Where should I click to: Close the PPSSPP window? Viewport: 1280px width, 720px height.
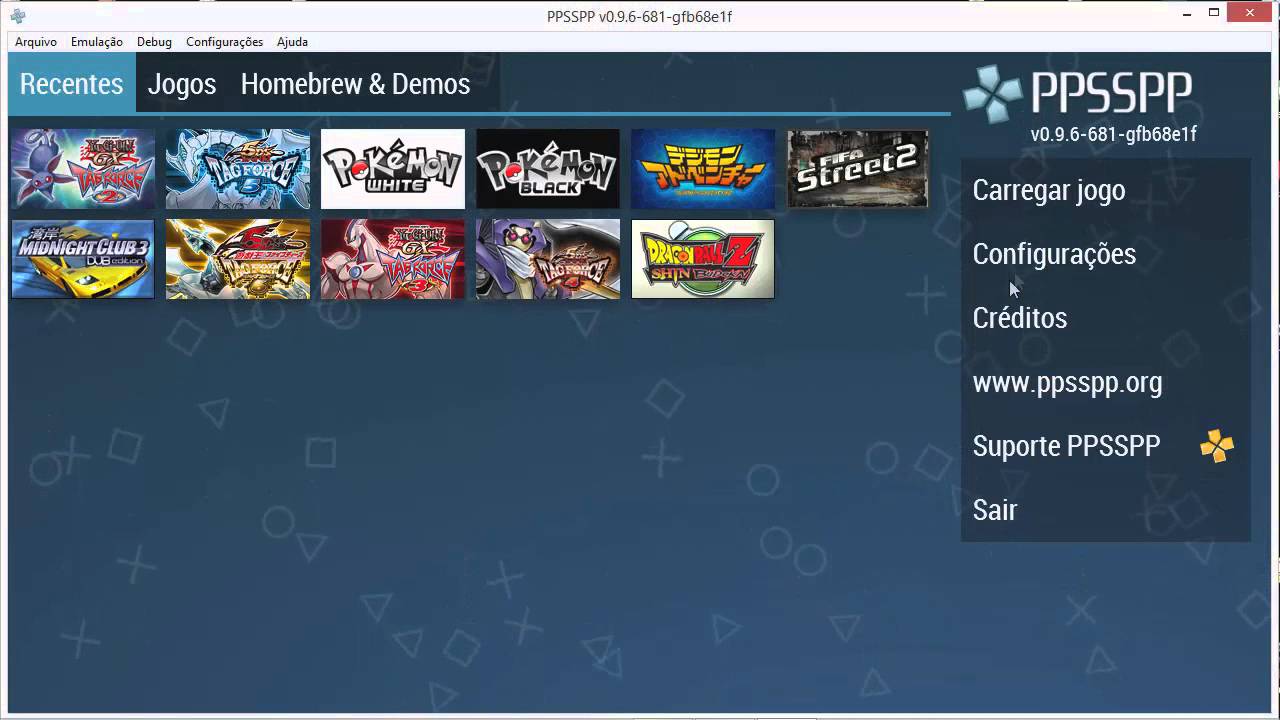[x=1250, y=13]
